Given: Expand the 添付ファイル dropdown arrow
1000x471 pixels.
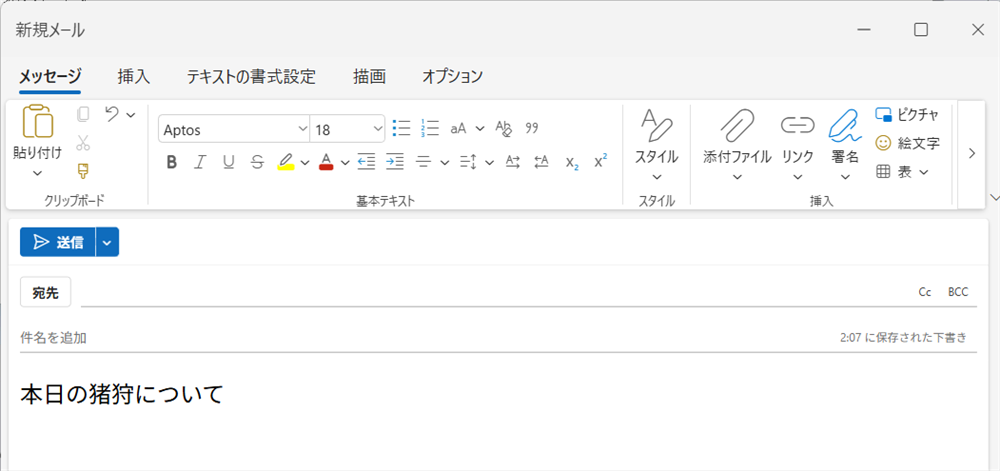Looking at the screenshot, I should coord(737,177).
